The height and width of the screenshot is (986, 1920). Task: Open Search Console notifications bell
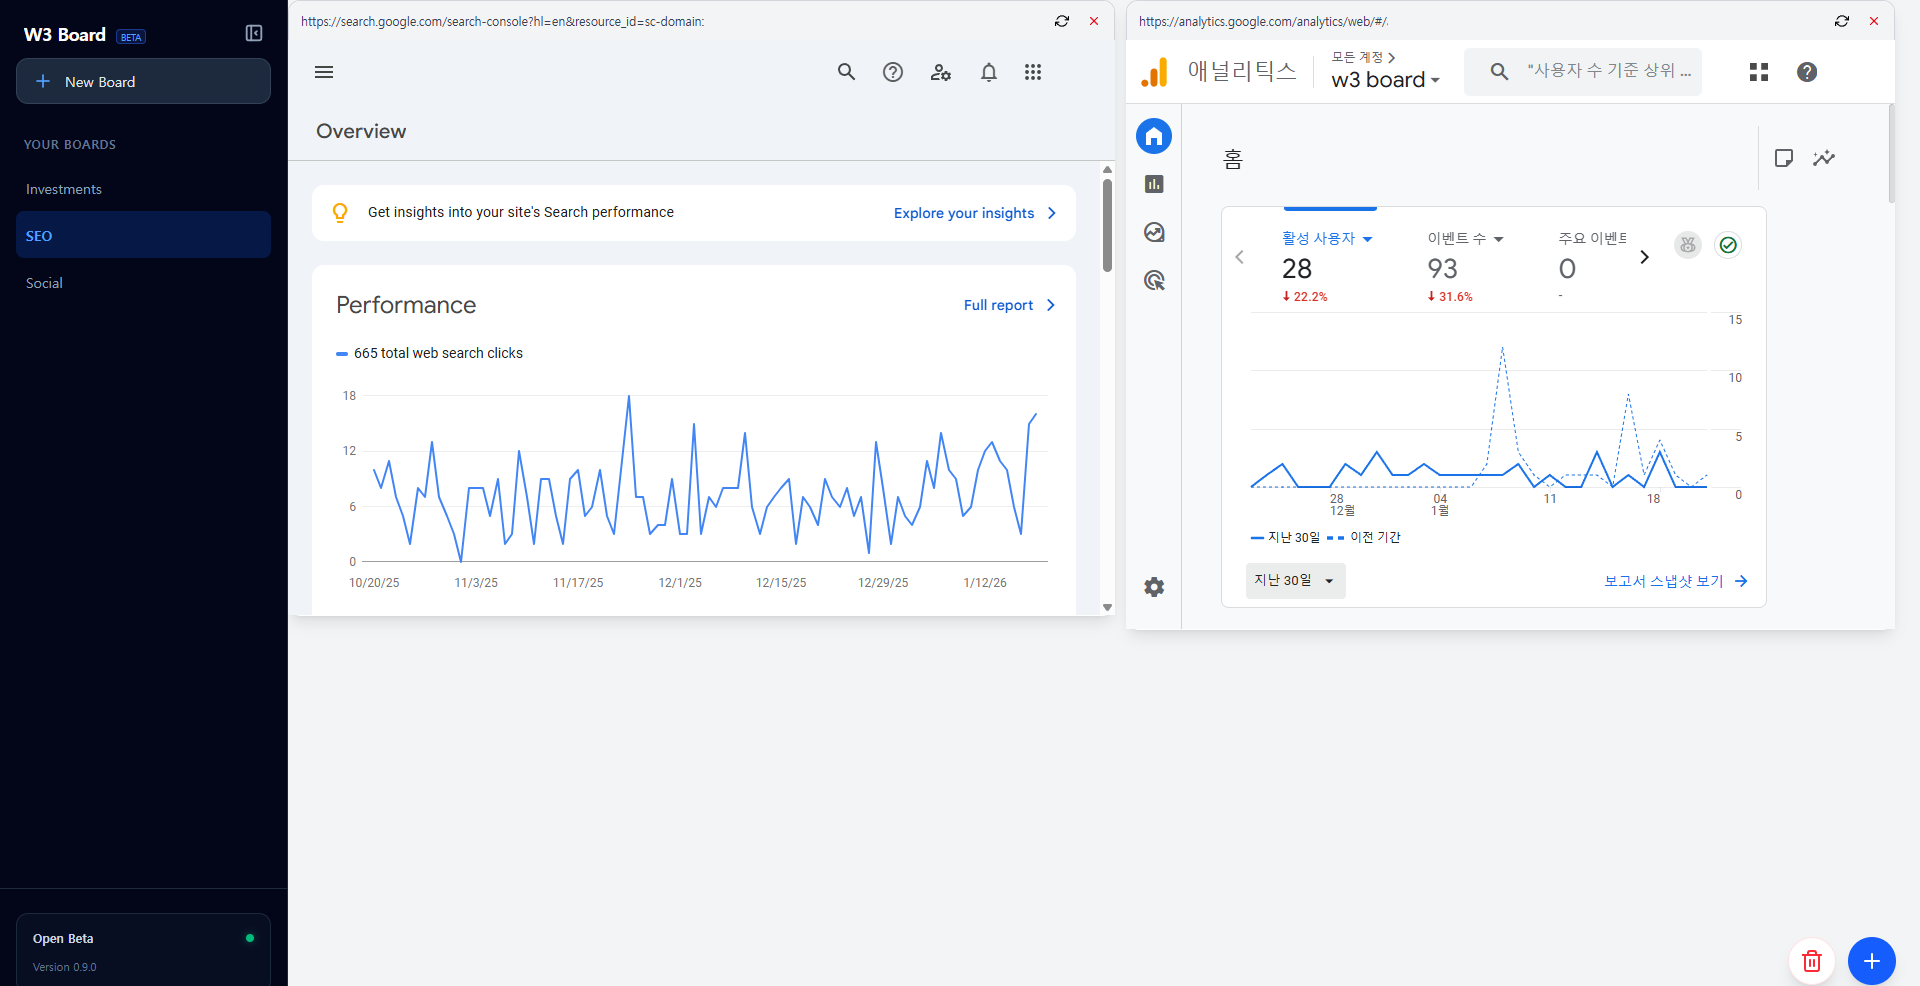(x=989, y=72)
